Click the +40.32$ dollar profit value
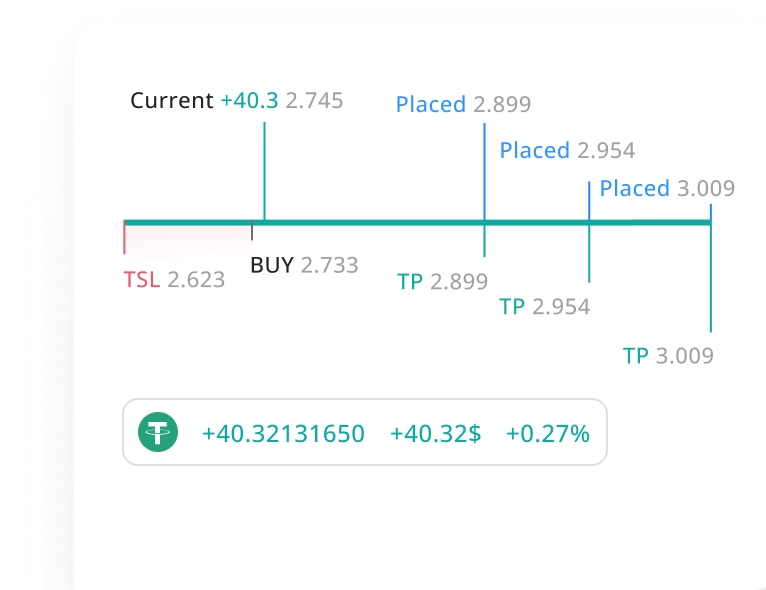 (x=435, y=433)
